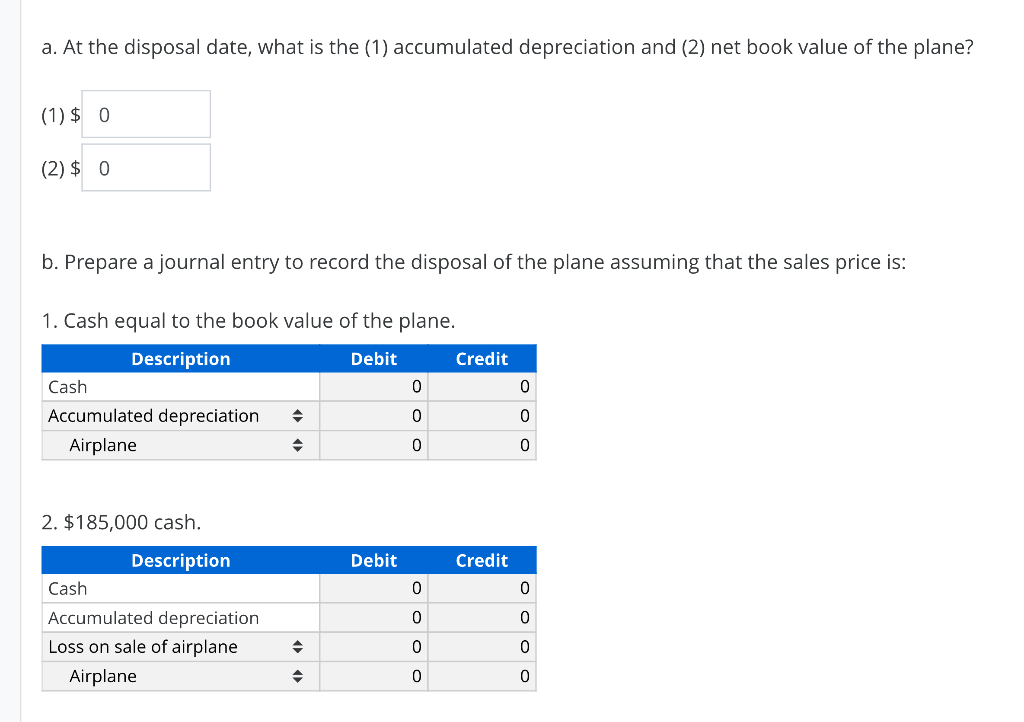The width and height of the screenshot is (1024, 722).
Task: Select Accumulated depreciation debit cell in second table
Action: click(373, 617)
